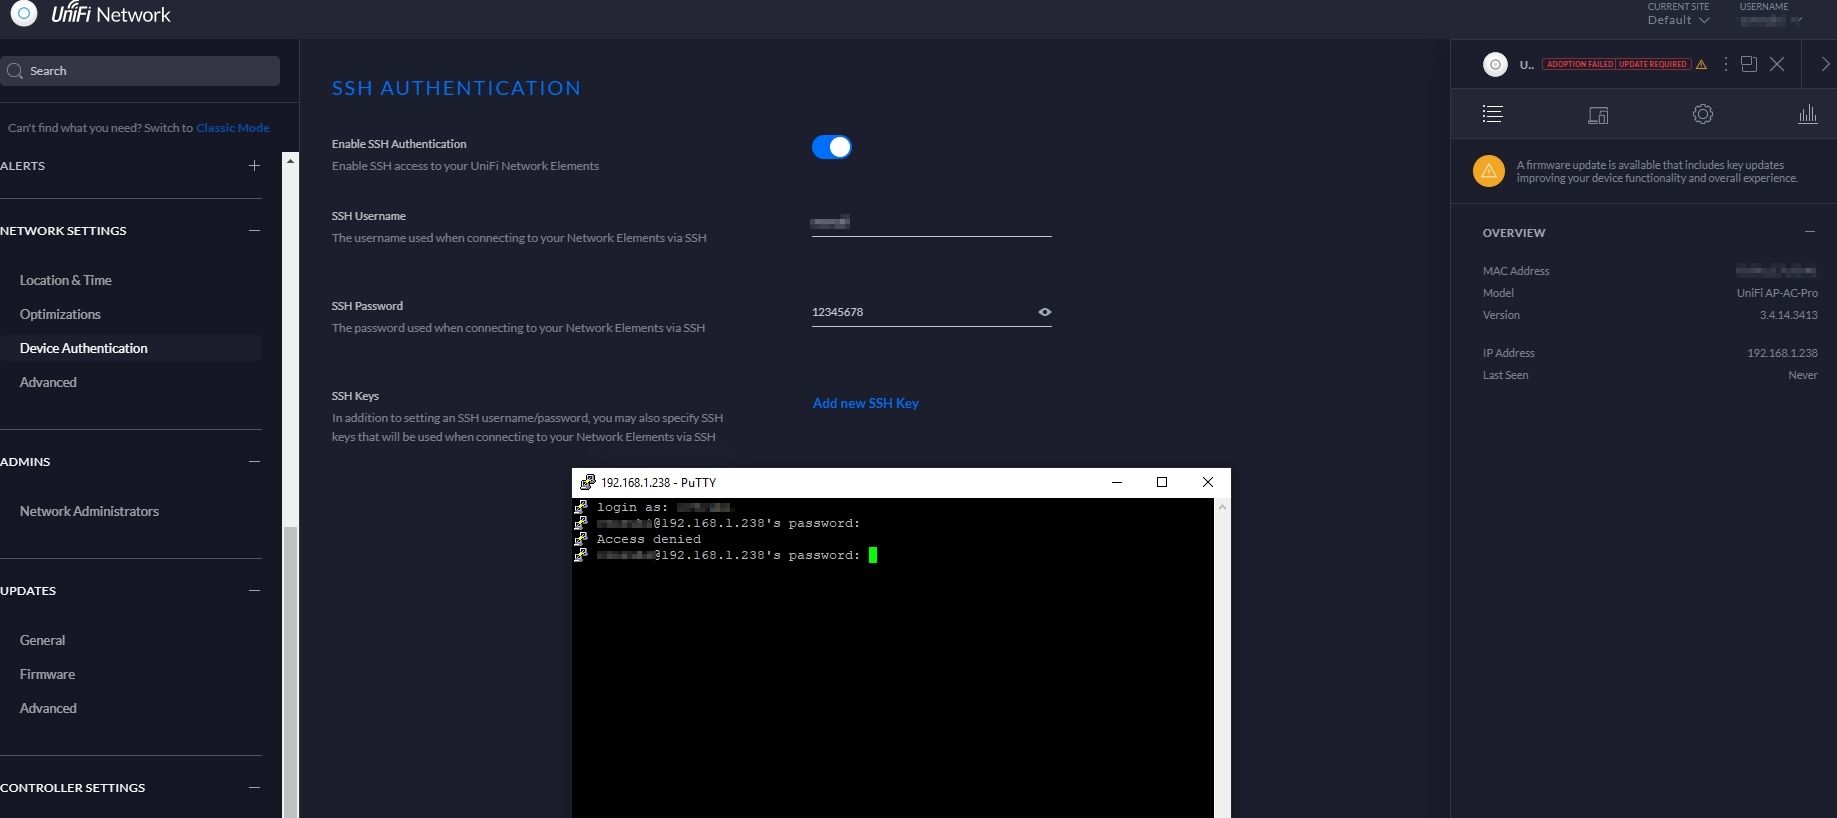Click the UniFi logo icon
The image size is (1837, 818).
23,14
